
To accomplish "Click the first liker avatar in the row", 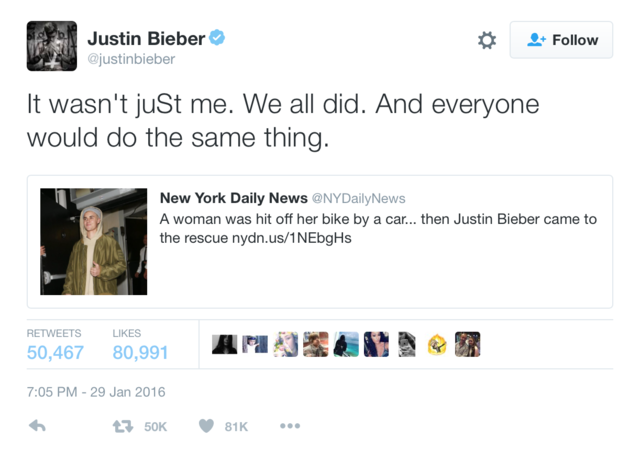I will [225, 345].
